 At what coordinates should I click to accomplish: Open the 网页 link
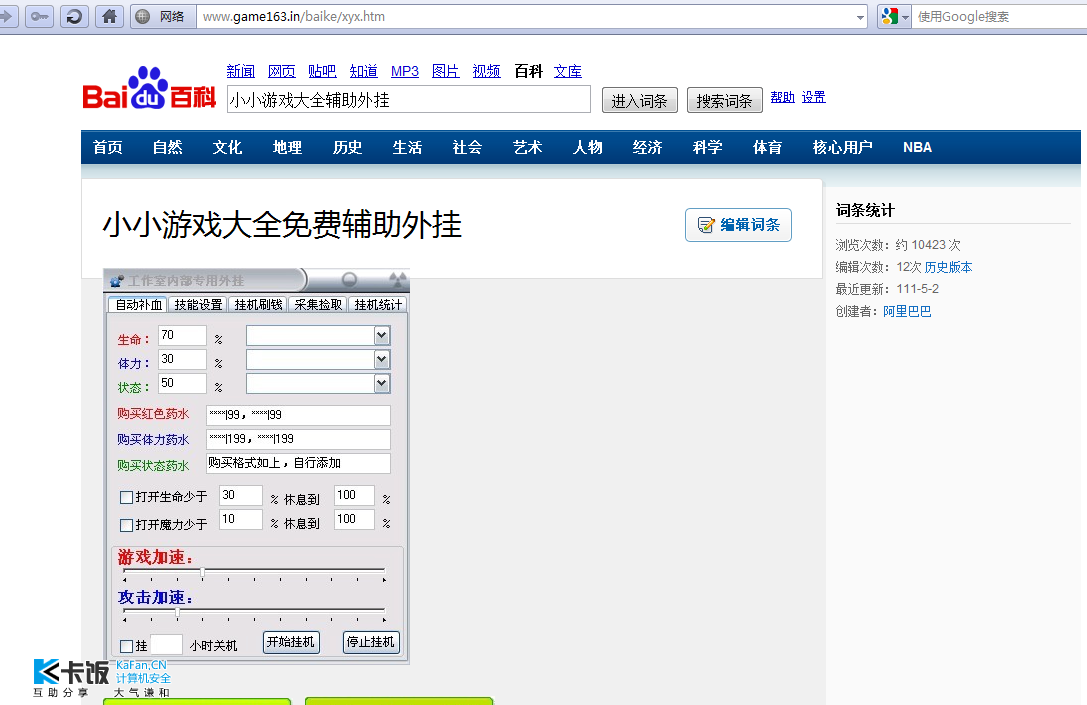coord(281,71)
